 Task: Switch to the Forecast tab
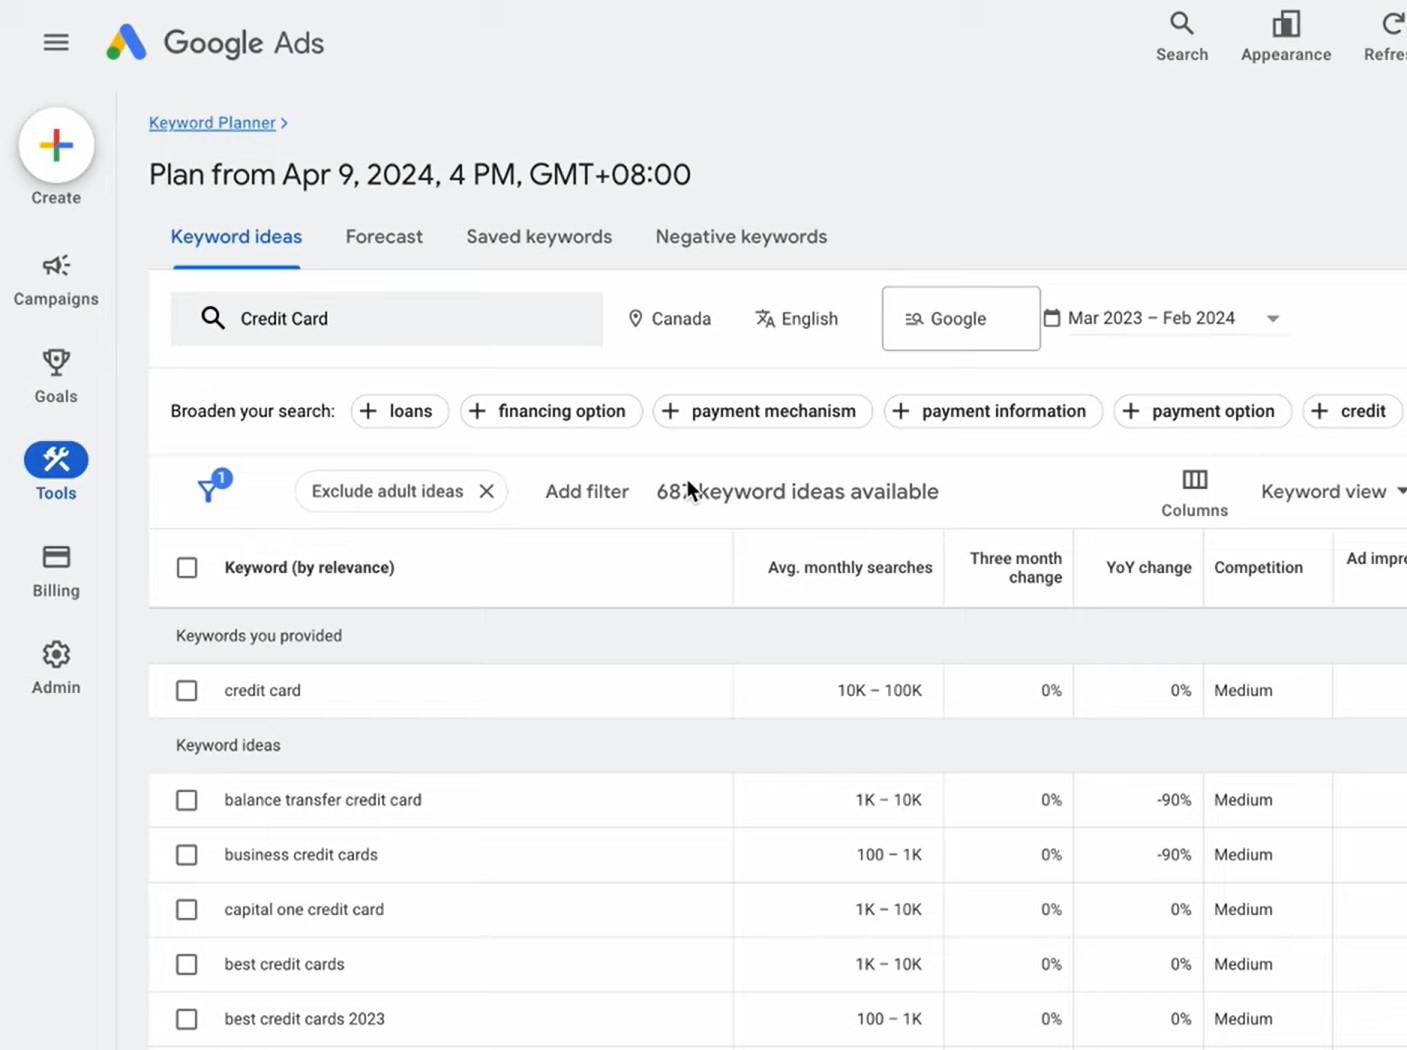coord(384,237)
